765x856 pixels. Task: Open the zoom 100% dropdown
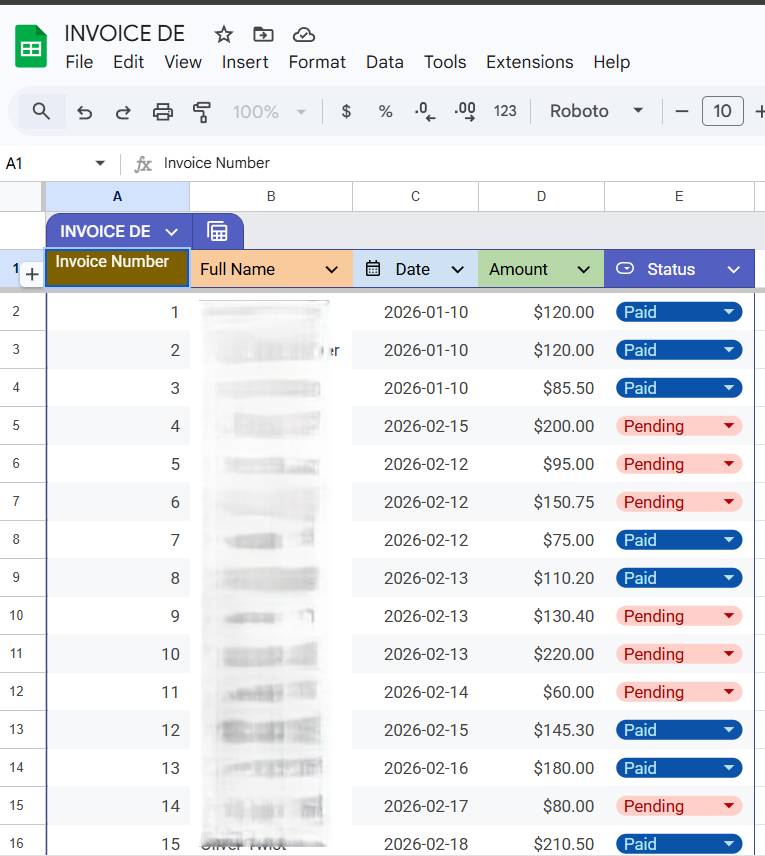pyautogui.click(x=269, y=112)
